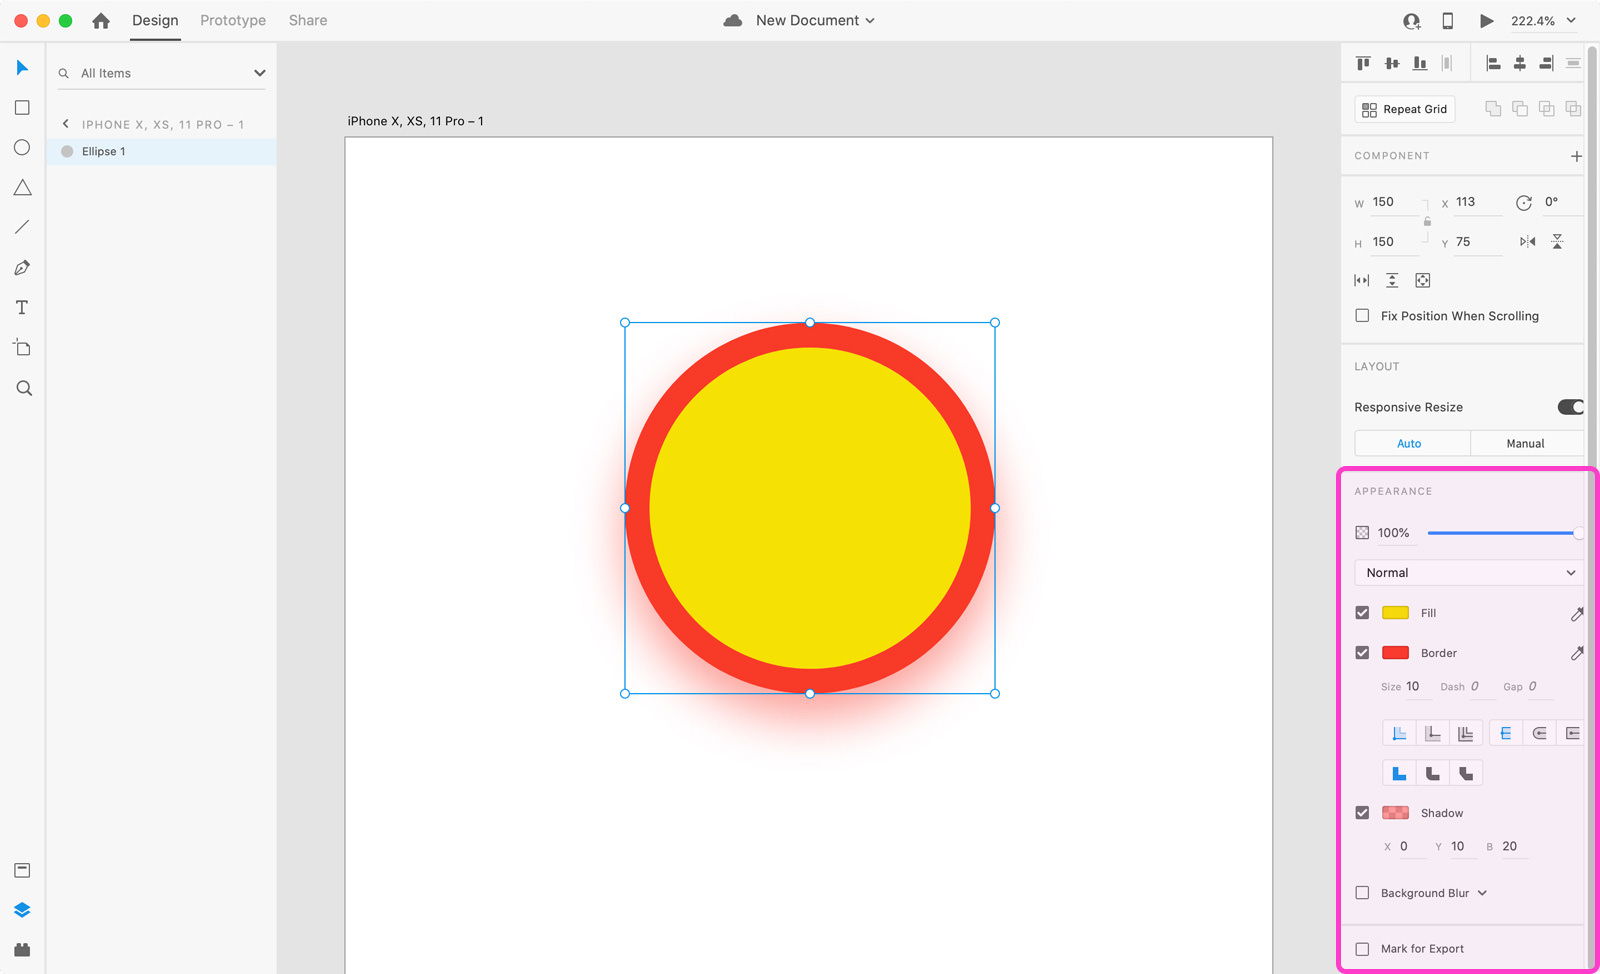Pick the Select arrow tool
The height and width of the screenshot is (974, 1600).
click(22, 68)
